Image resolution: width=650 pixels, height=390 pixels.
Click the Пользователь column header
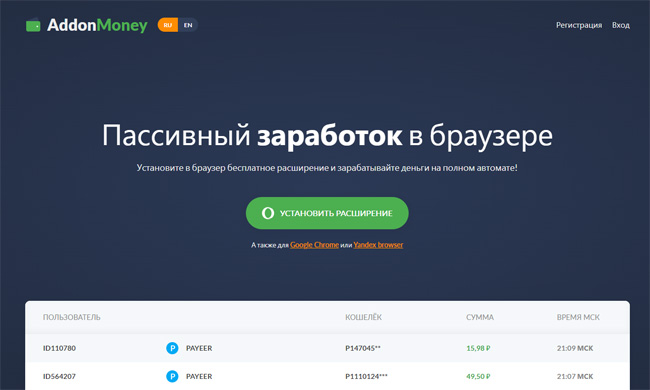coord(72,317)
